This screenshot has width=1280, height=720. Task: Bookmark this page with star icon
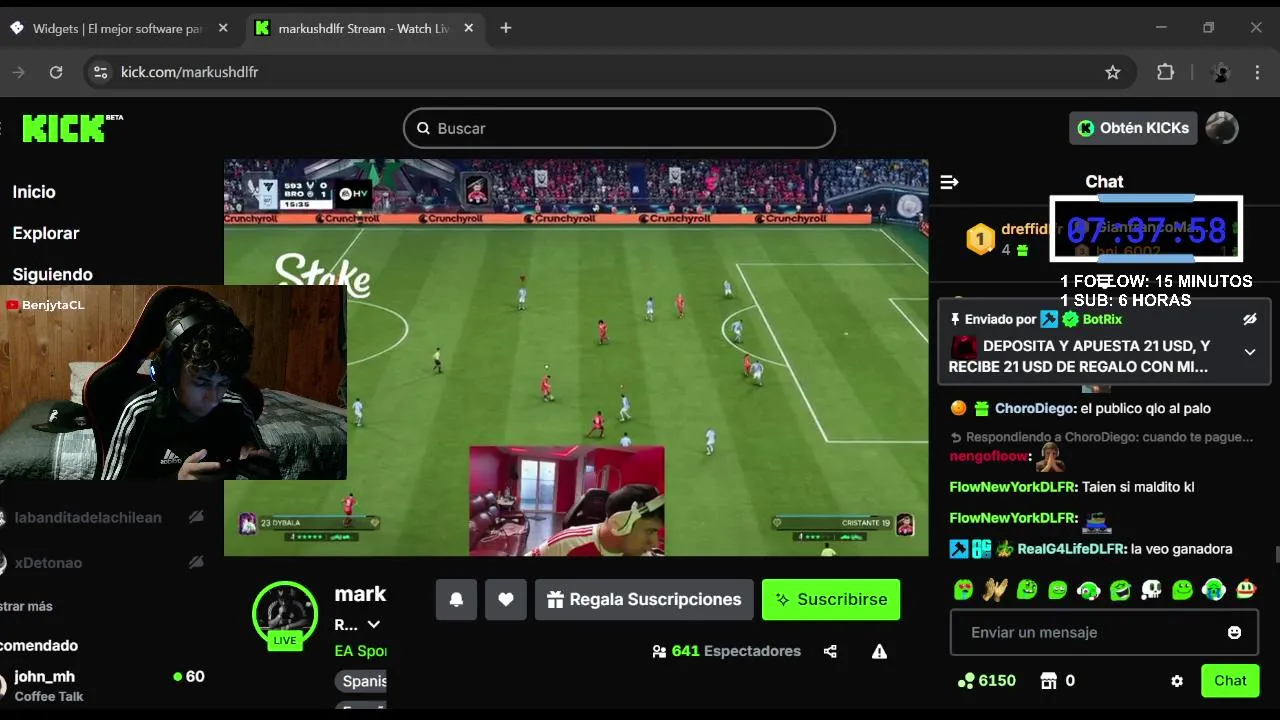click(1112, 72)
